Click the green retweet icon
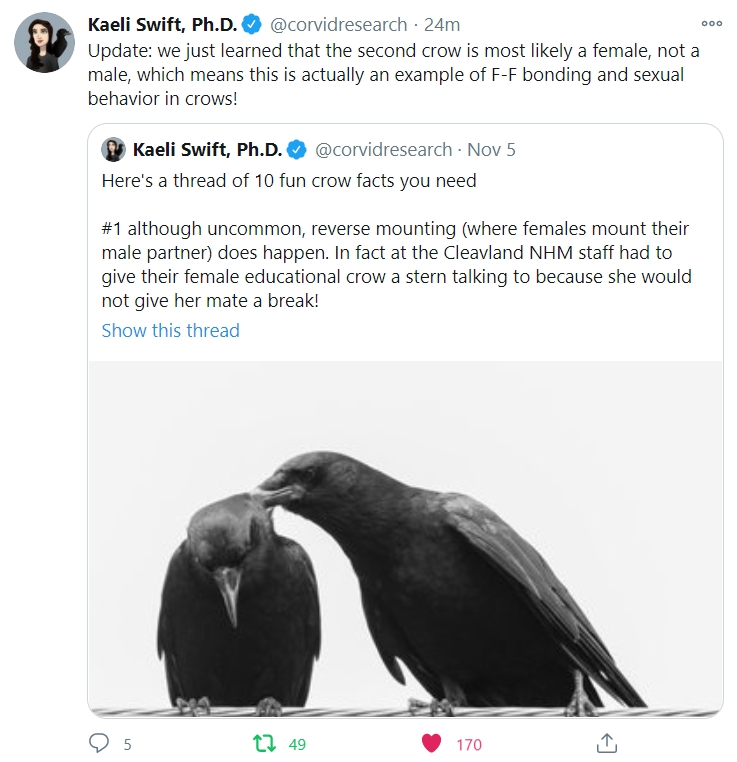The height and width of the screenshot is (762, 737). tap(265, 743)
